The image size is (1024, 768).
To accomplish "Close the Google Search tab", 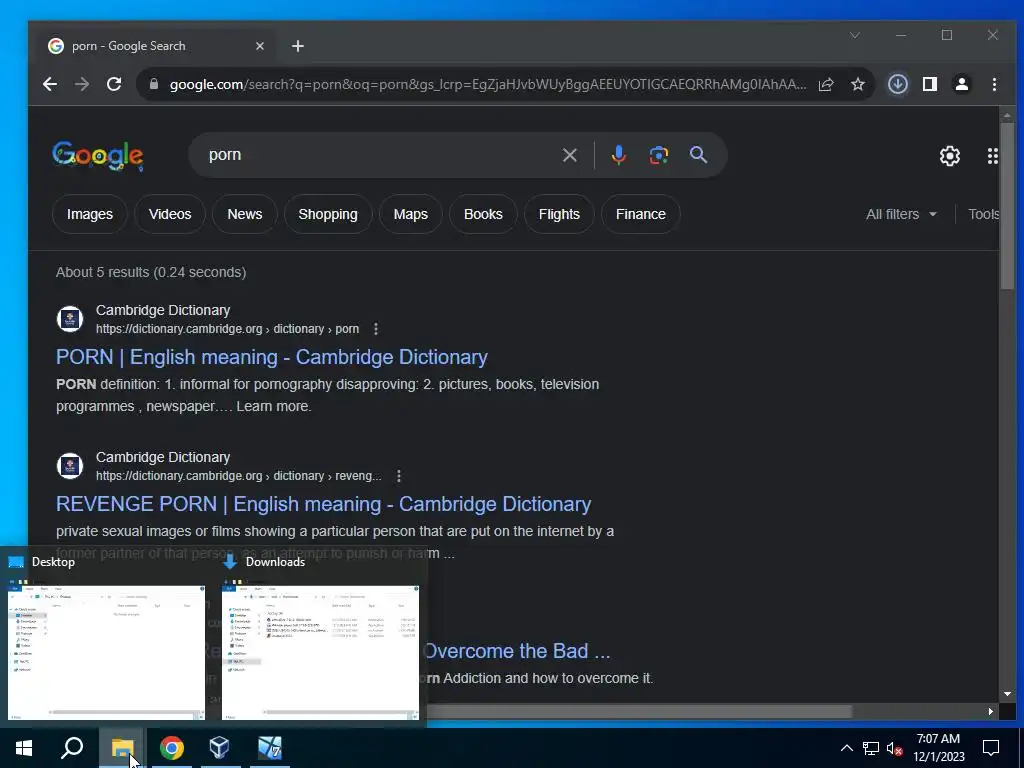I will tap(260, 46).
